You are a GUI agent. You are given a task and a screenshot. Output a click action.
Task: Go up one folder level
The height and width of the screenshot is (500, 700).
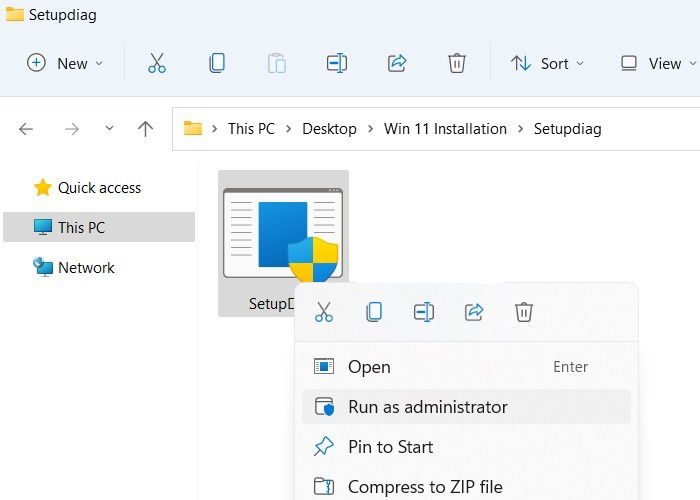(x=145, y=129)
